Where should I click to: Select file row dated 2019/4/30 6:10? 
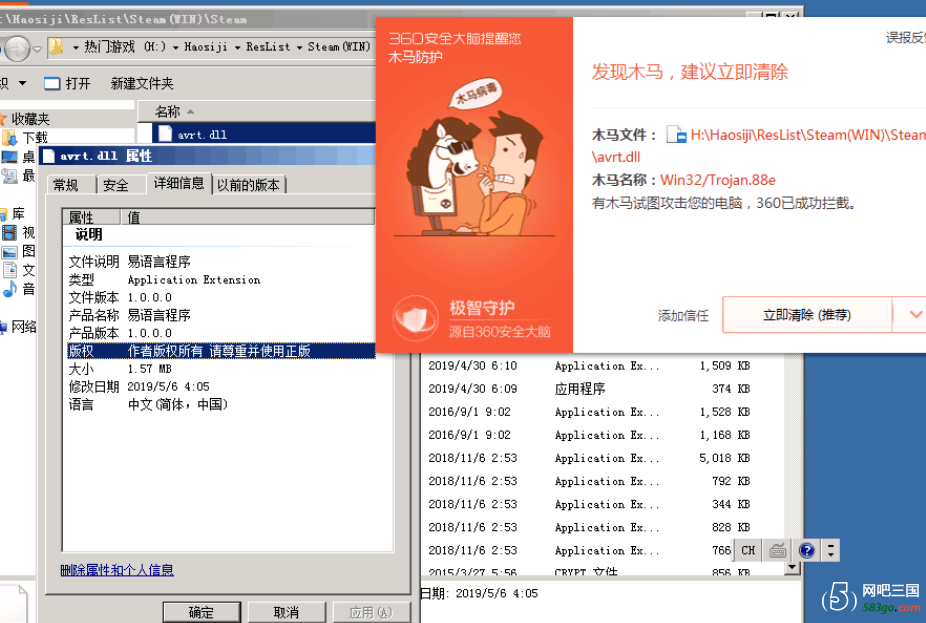602,366
